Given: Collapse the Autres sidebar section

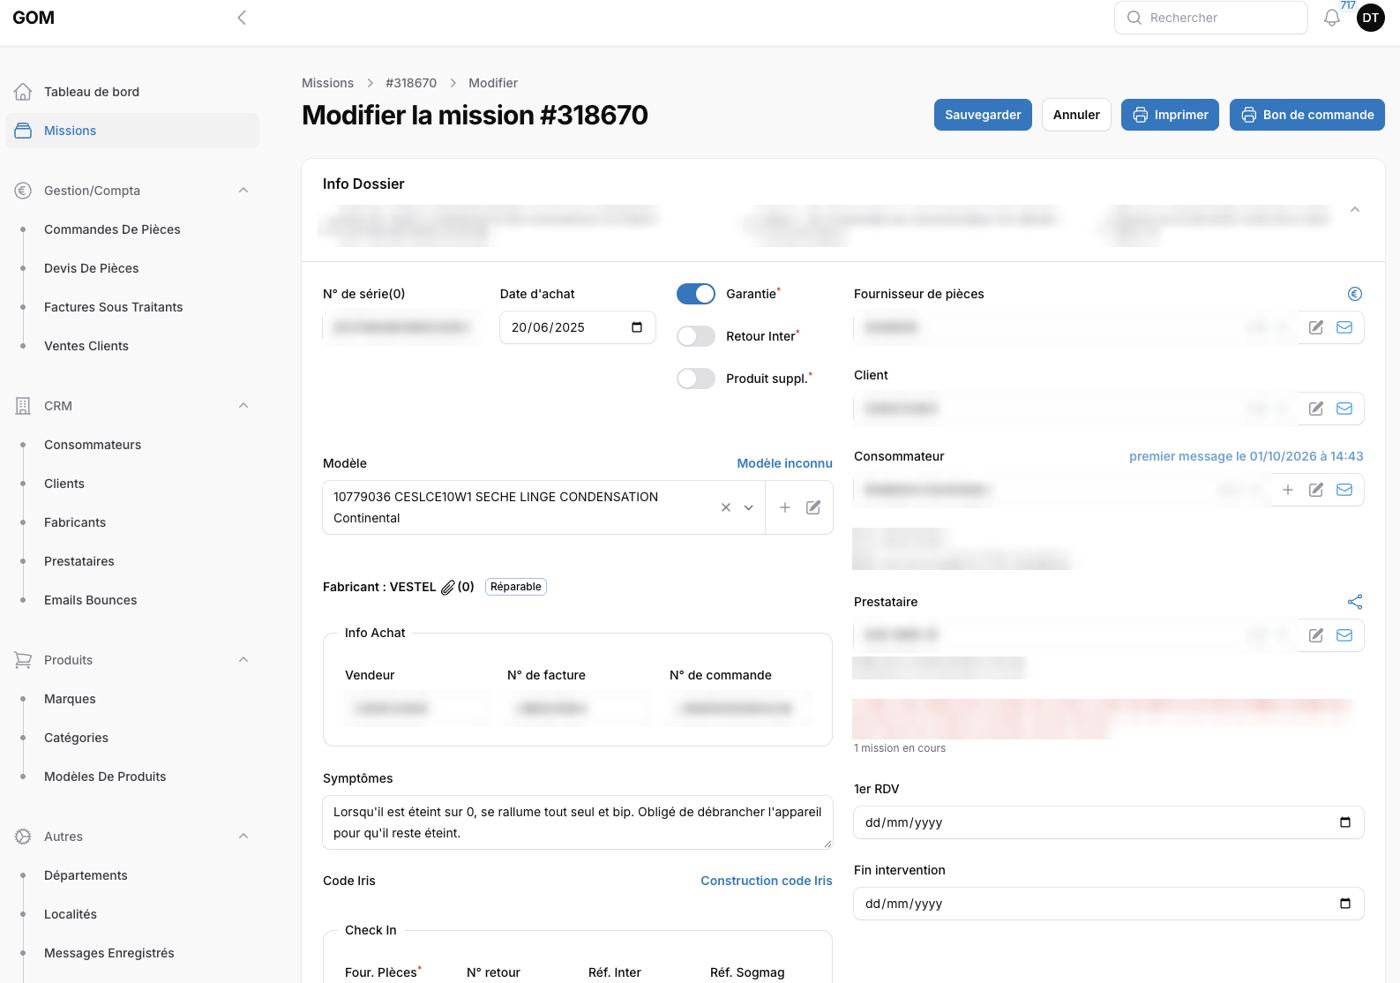Looking at the screenshot, I should pos(243,836).
